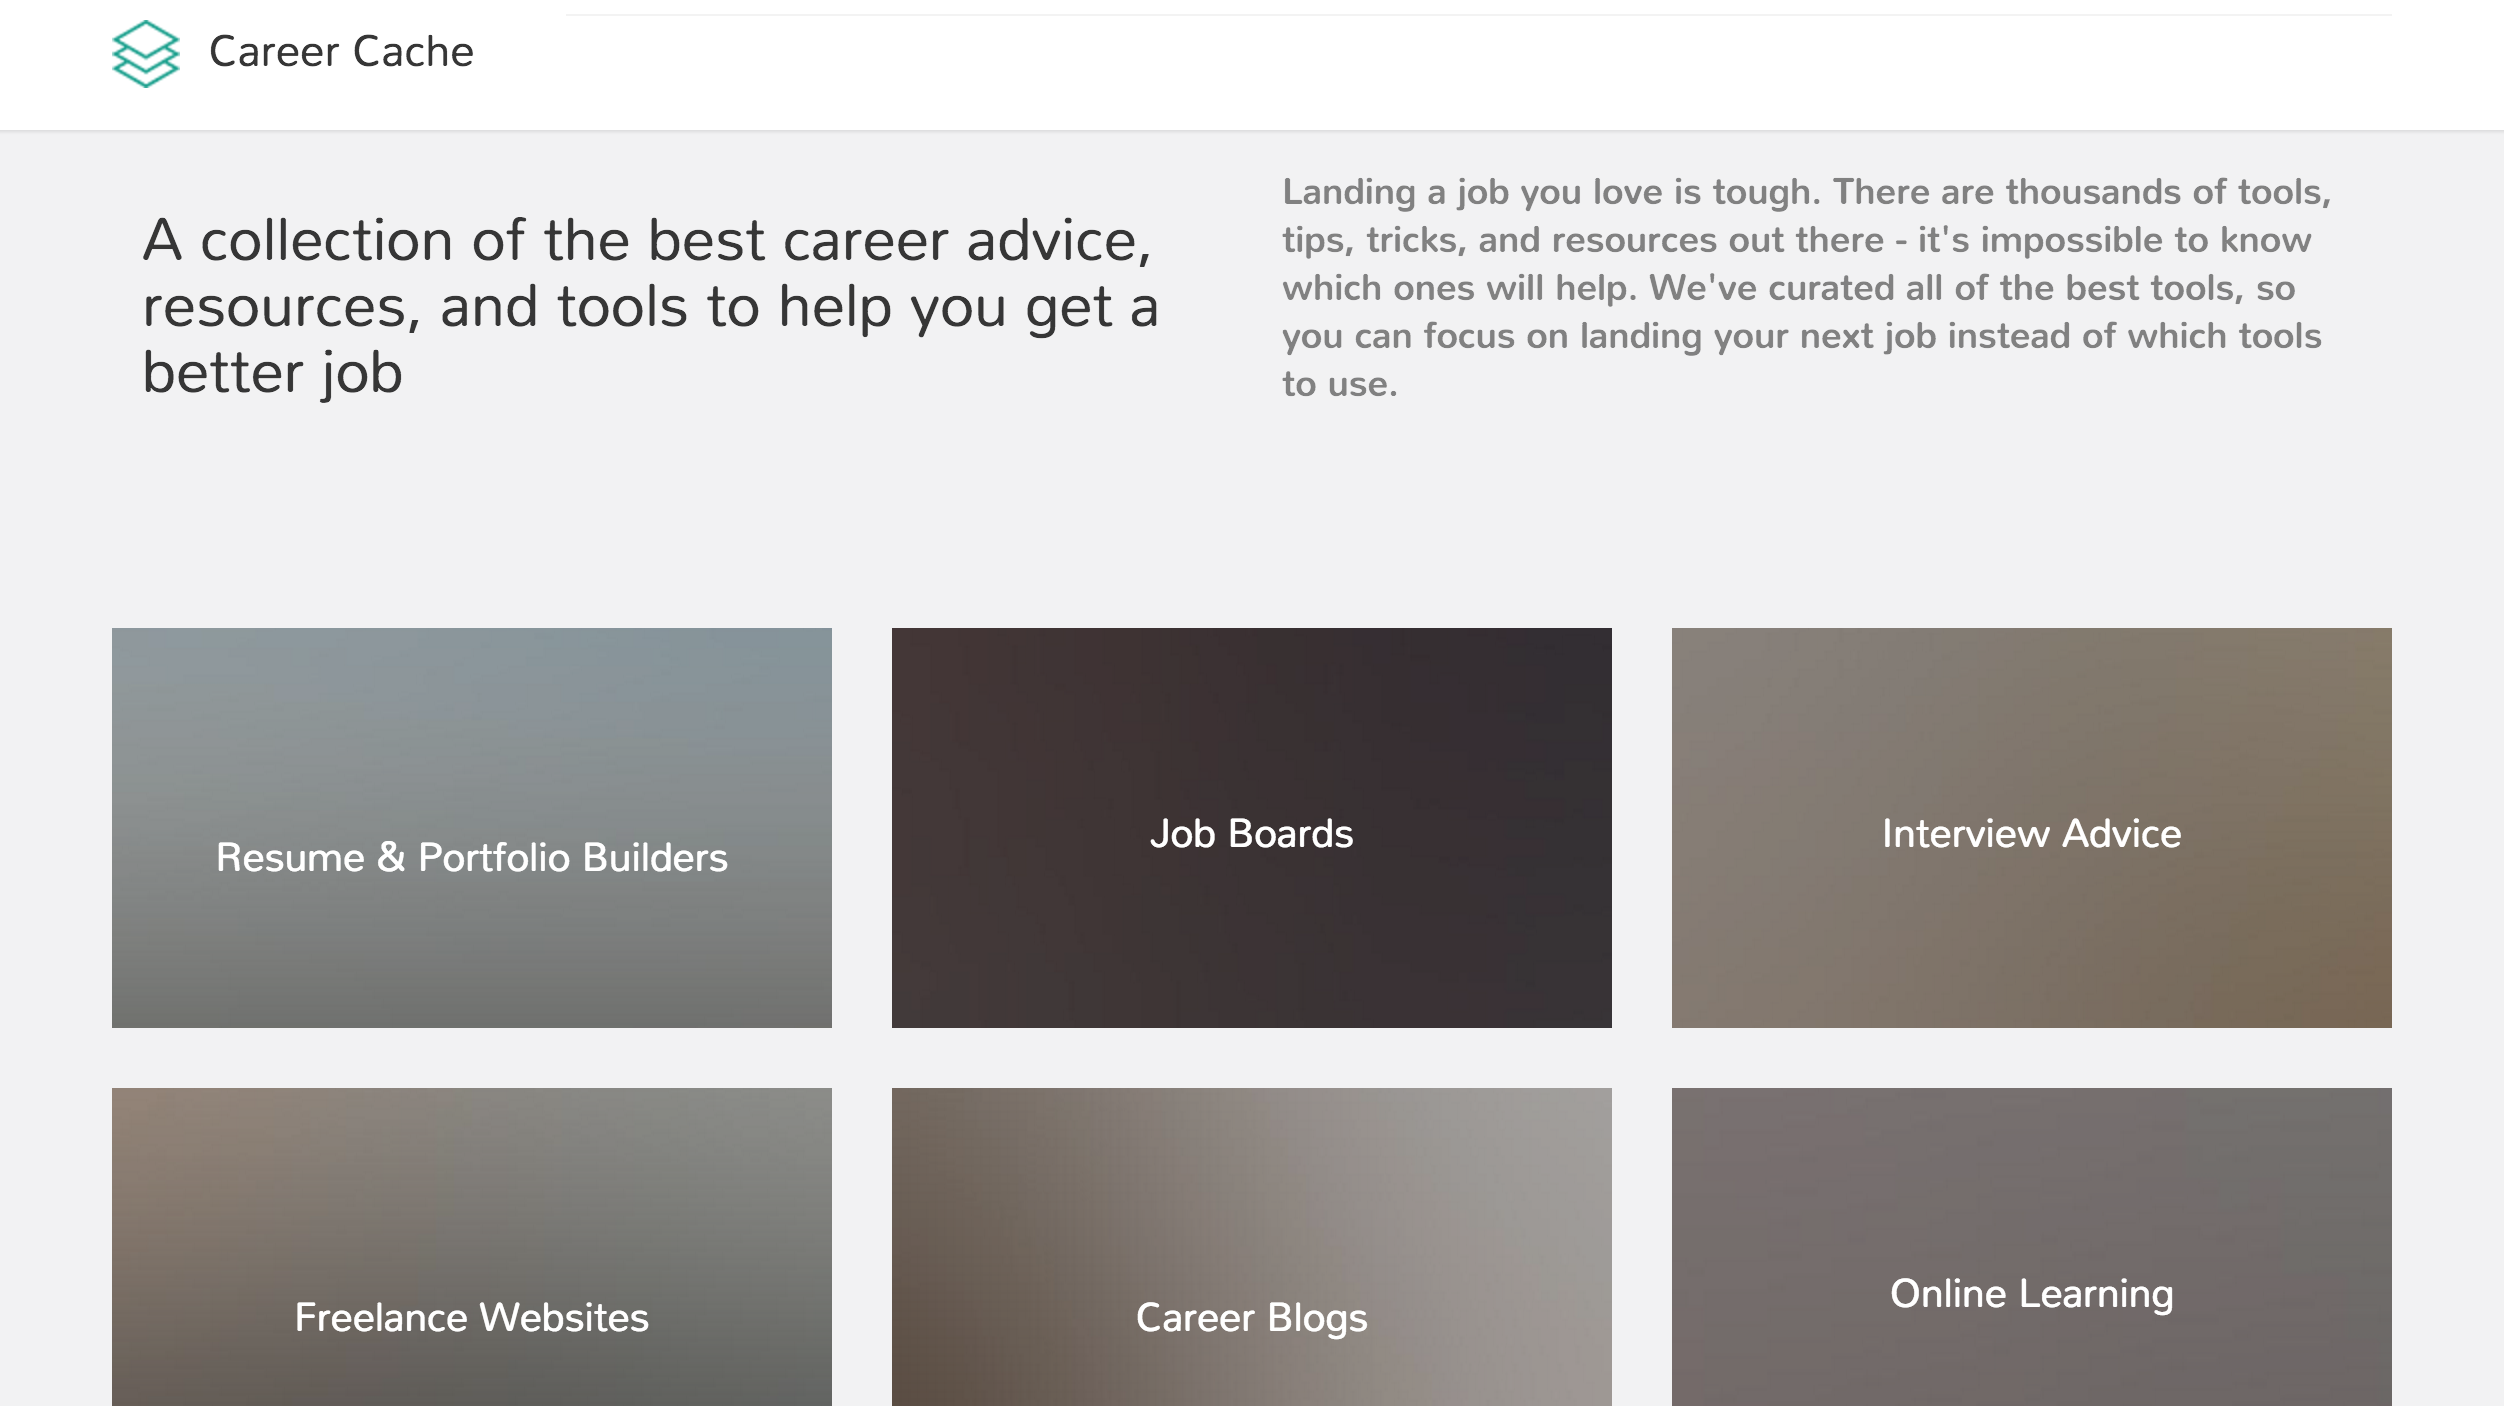The width and height of the screenshot is (2504, 1406).
Task: Open the Freelance Websites category
Action: 471,1317
